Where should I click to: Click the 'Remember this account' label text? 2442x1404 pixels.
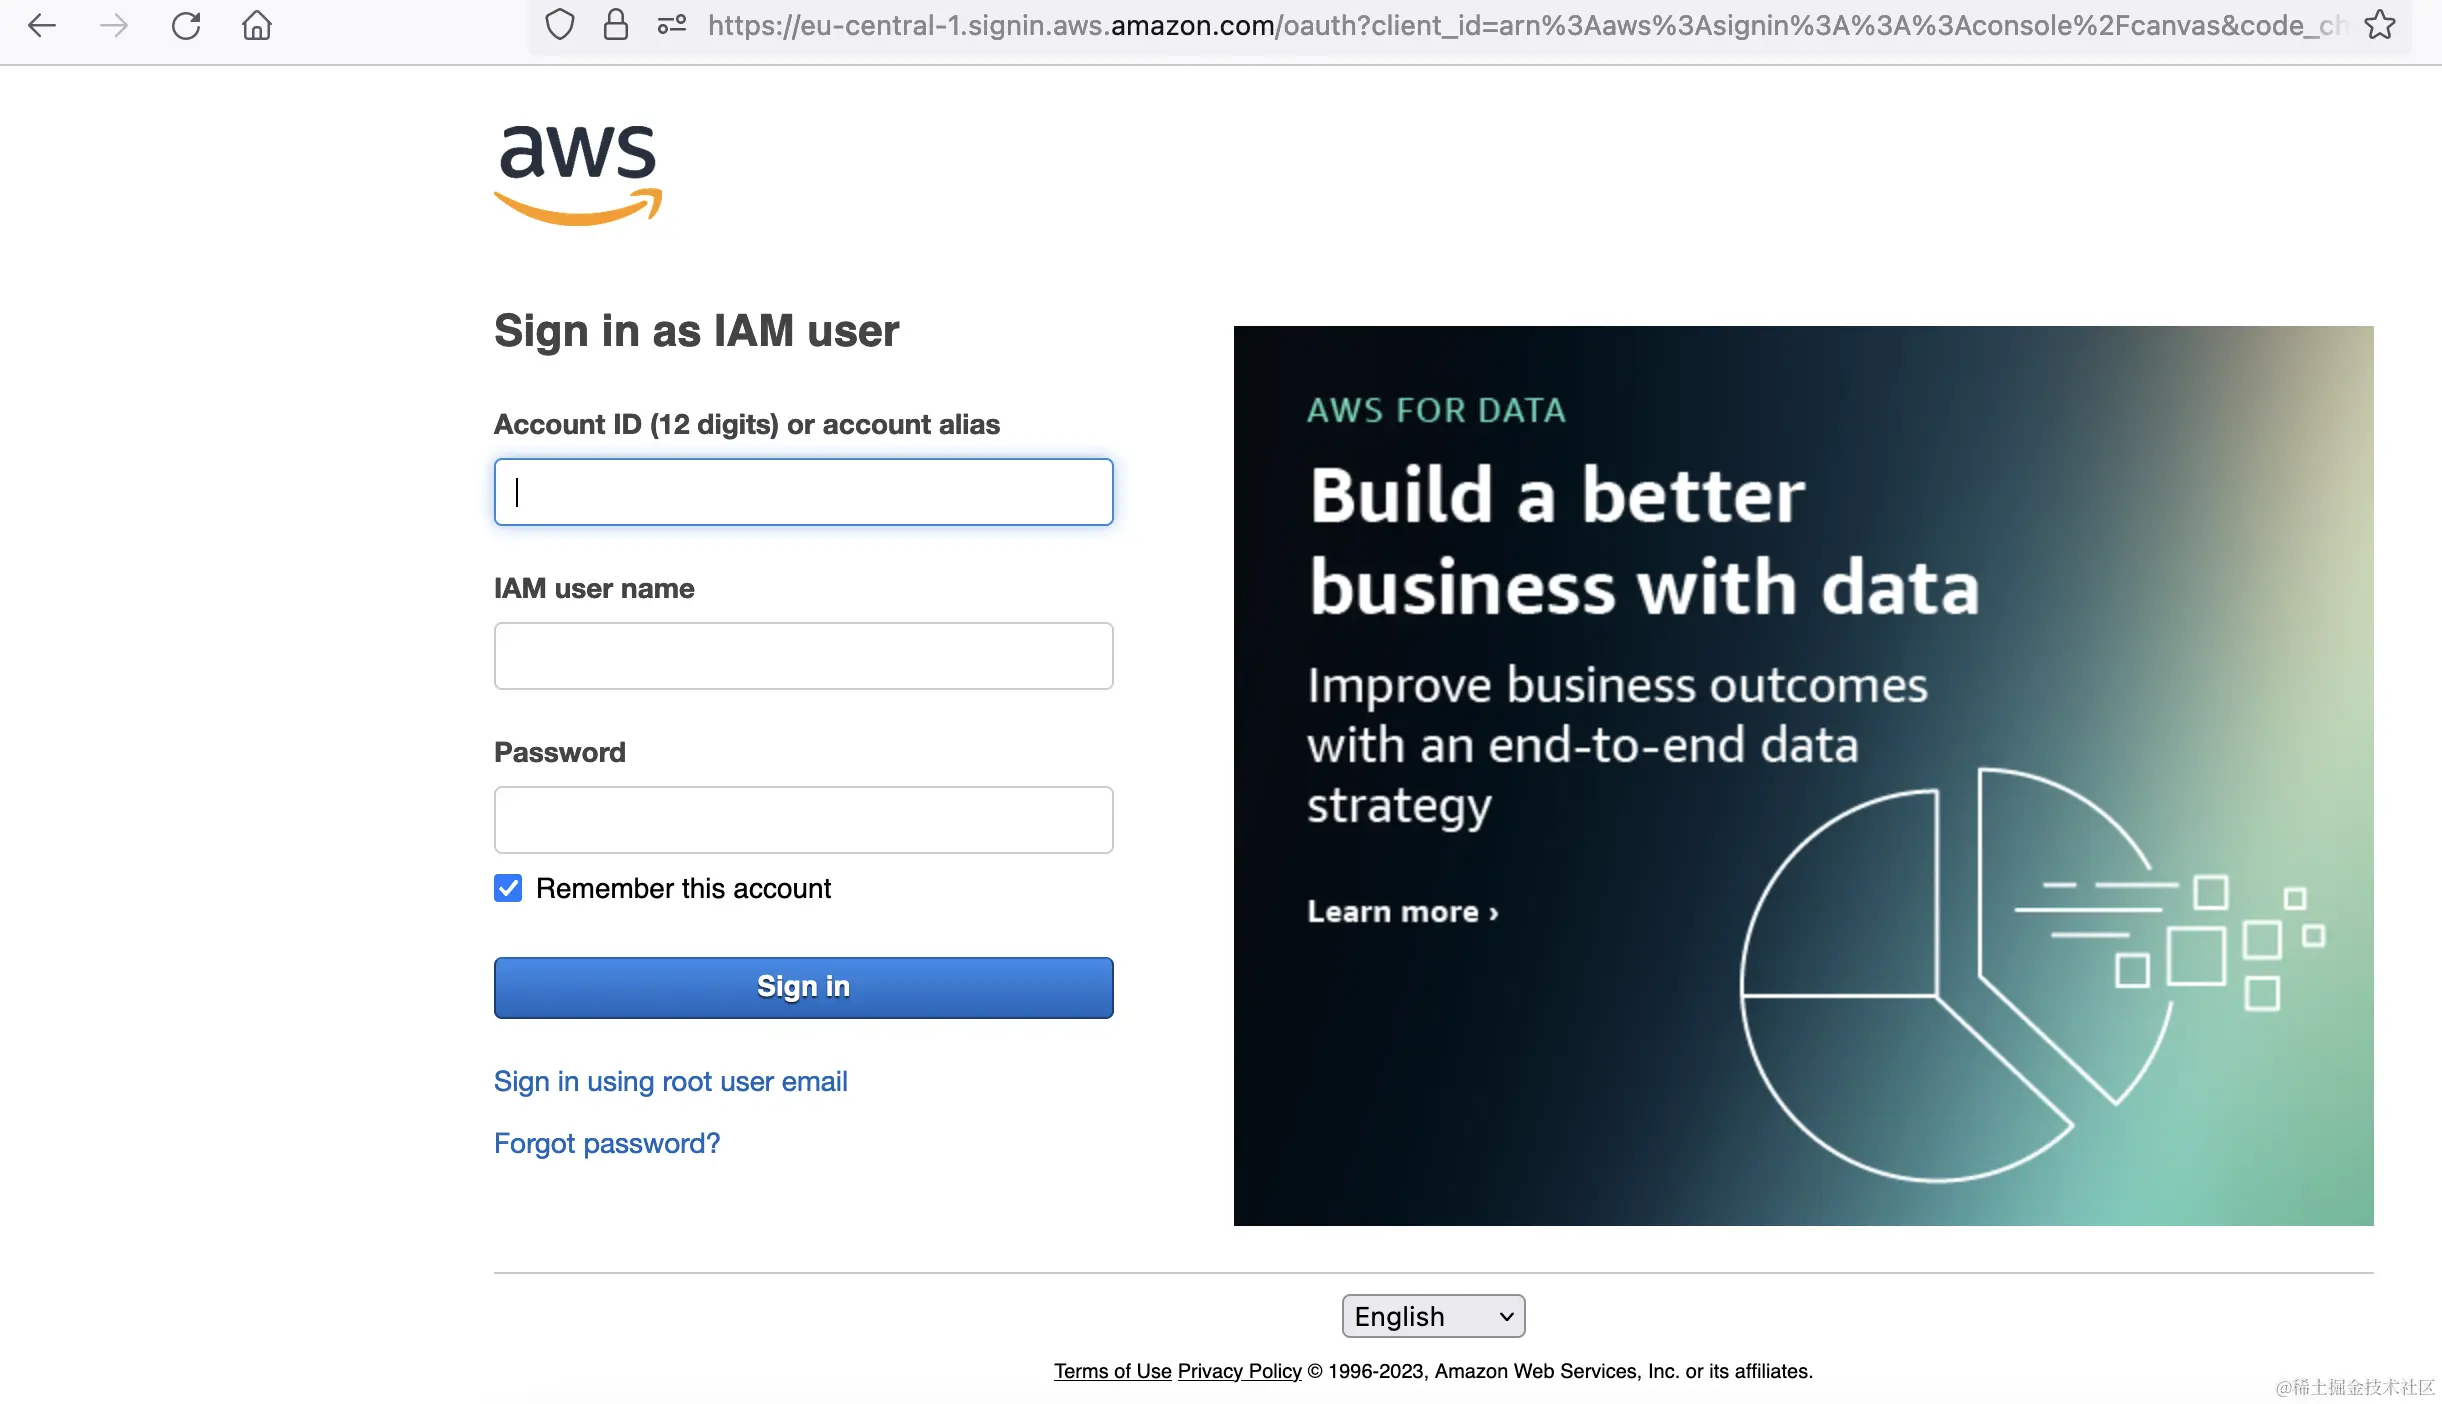coord(683,888)
